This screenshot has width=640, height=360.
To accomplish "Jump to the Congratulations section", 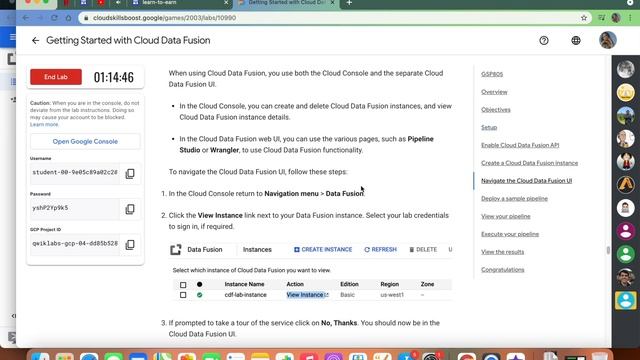I will coord(502,269).
